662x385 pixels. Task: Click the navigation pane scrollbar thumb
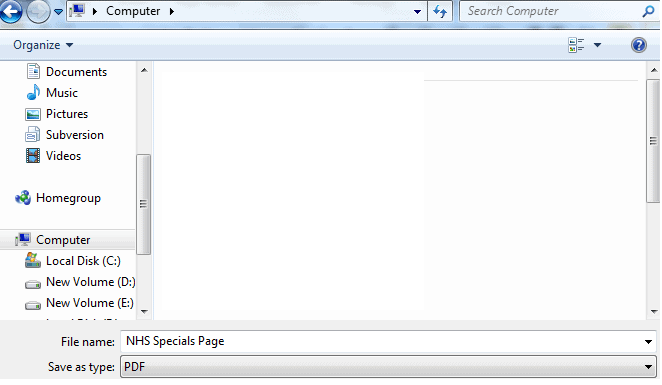[144, 204]
